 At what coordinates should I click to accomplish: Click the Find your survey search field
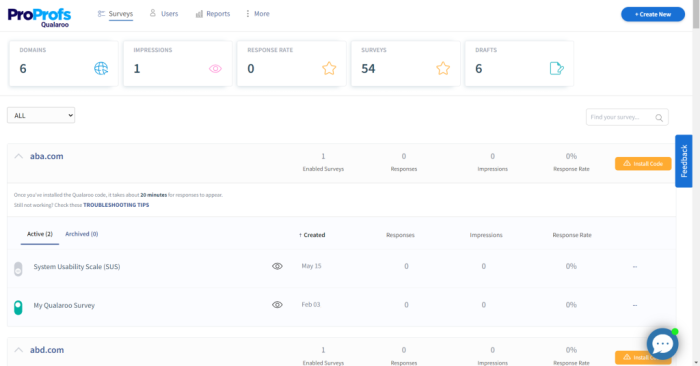point(627,117)
